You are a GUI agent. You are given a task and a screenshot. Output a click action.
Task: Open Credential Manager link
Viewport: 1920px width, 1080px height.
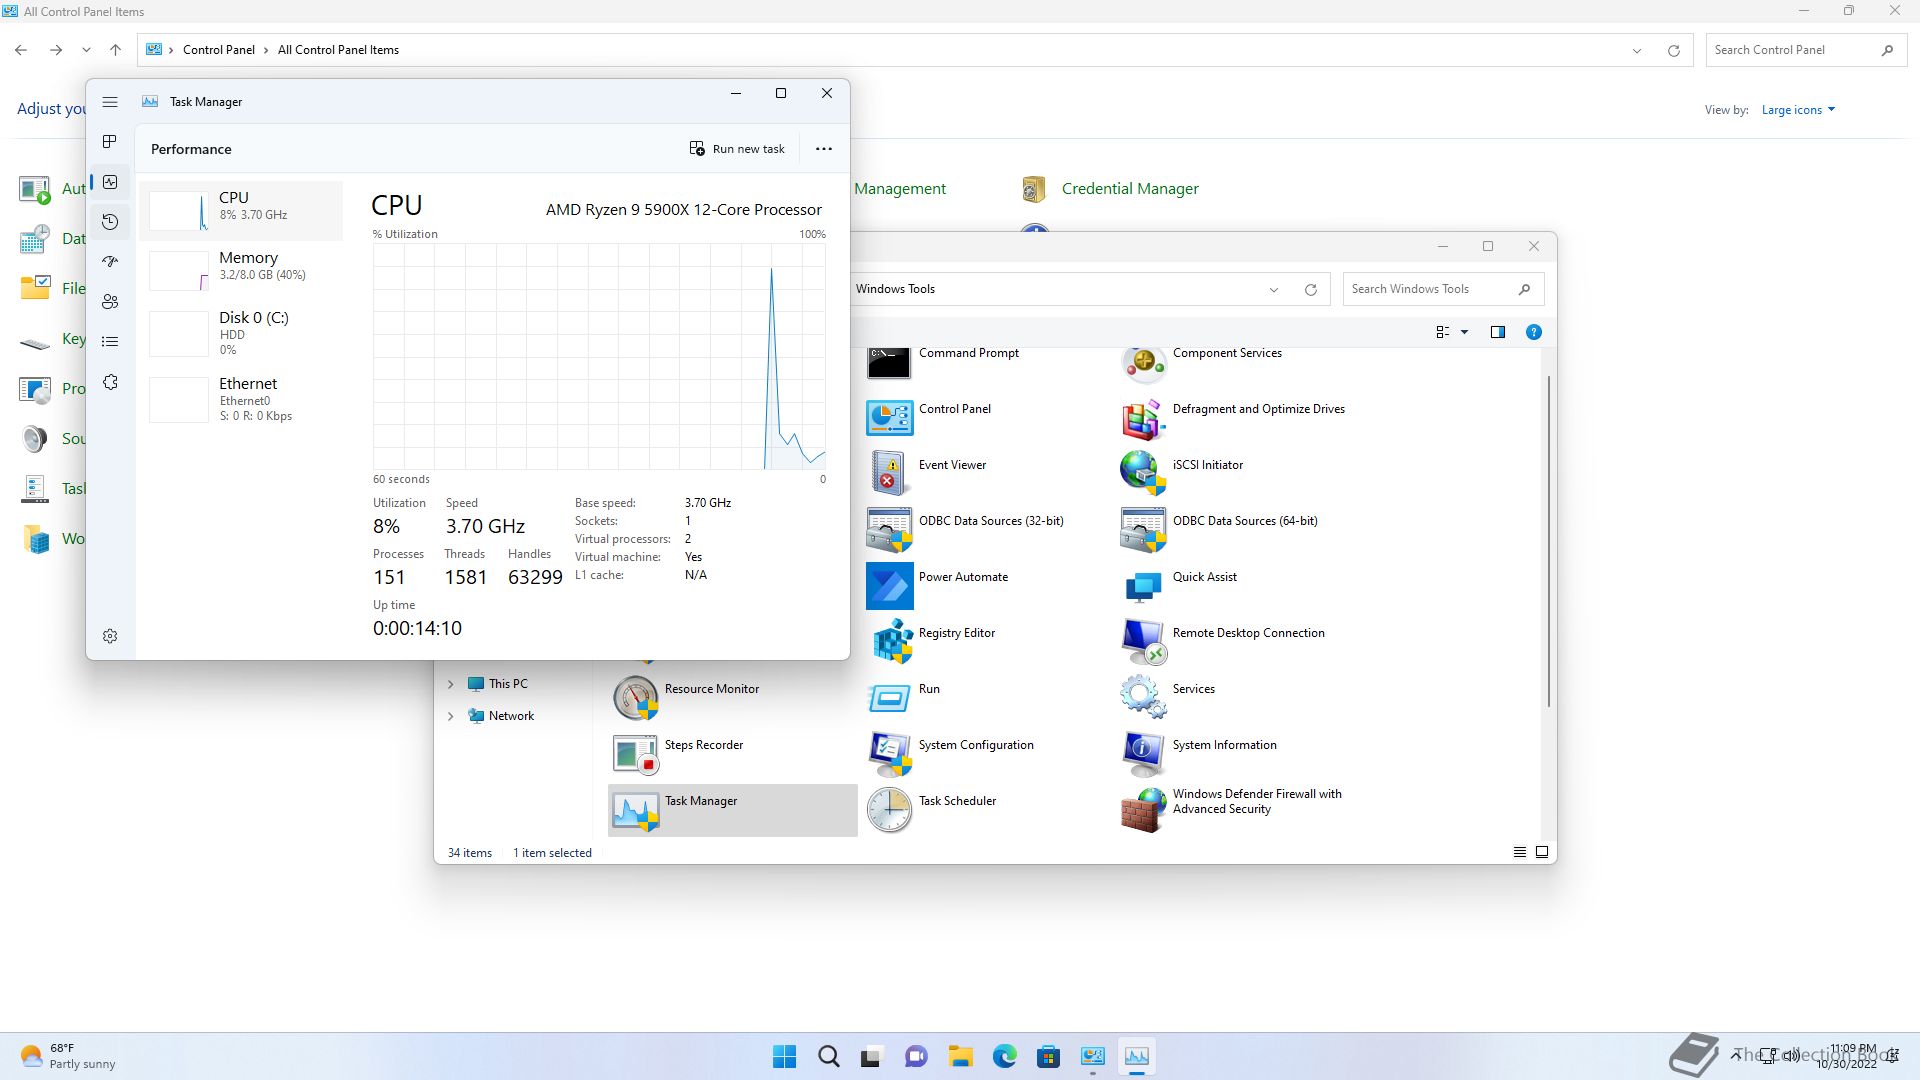(x=1130, y=189)
